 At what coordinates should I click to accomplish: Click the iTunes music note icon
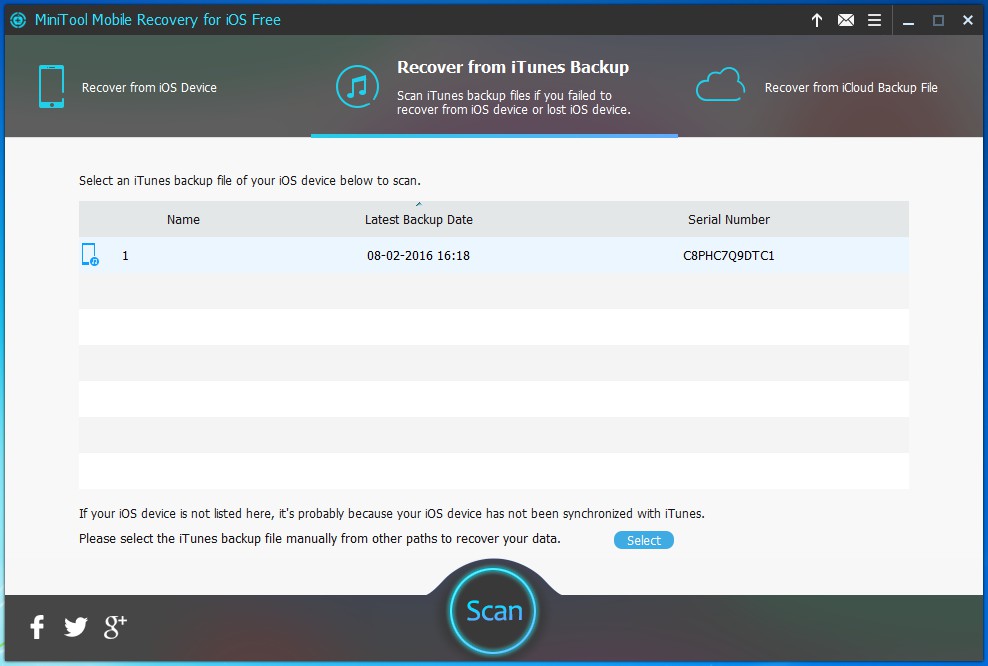point(357,86)
